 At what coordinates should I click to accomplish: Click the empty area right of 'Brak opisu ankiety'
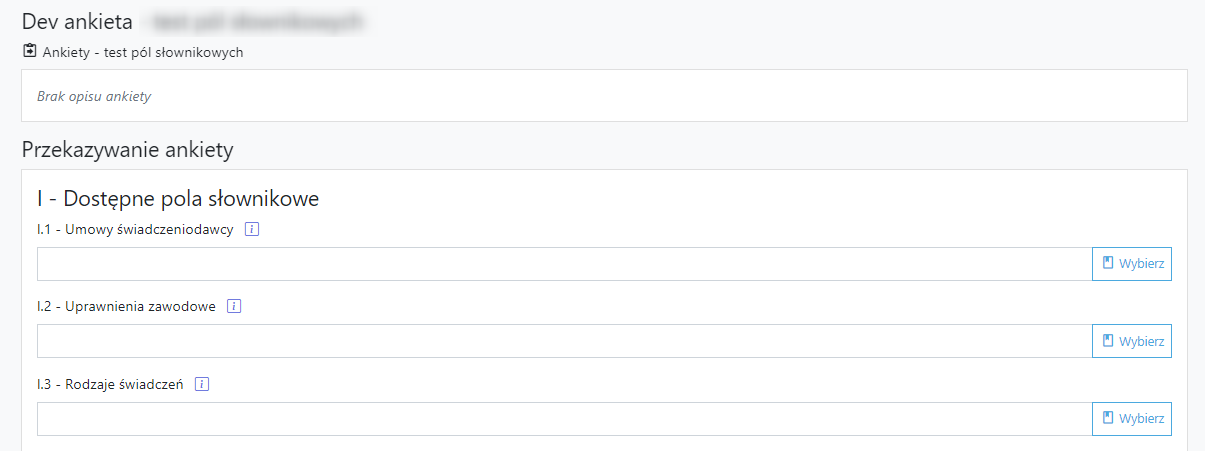[x=700, y=96]
